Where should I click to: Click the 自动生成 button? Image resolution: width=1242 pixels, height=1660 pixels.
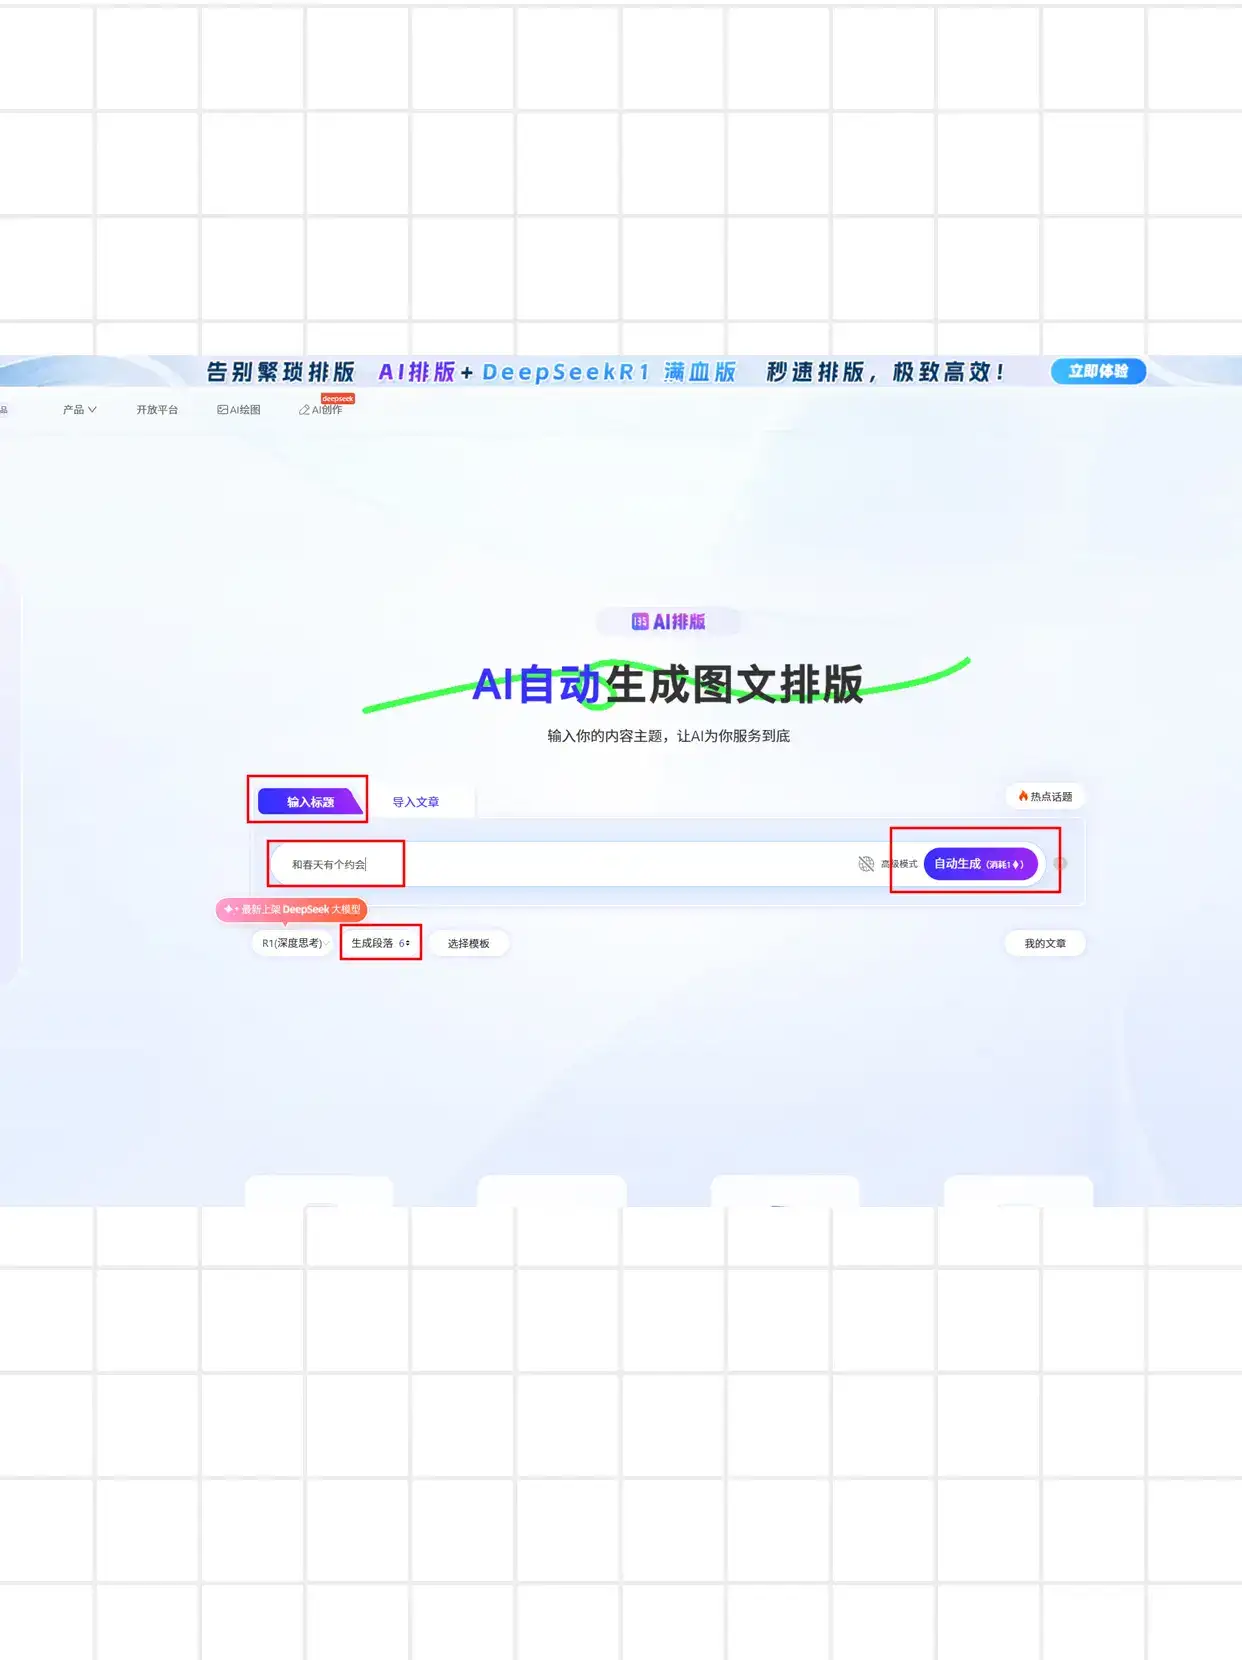(980, 864)
